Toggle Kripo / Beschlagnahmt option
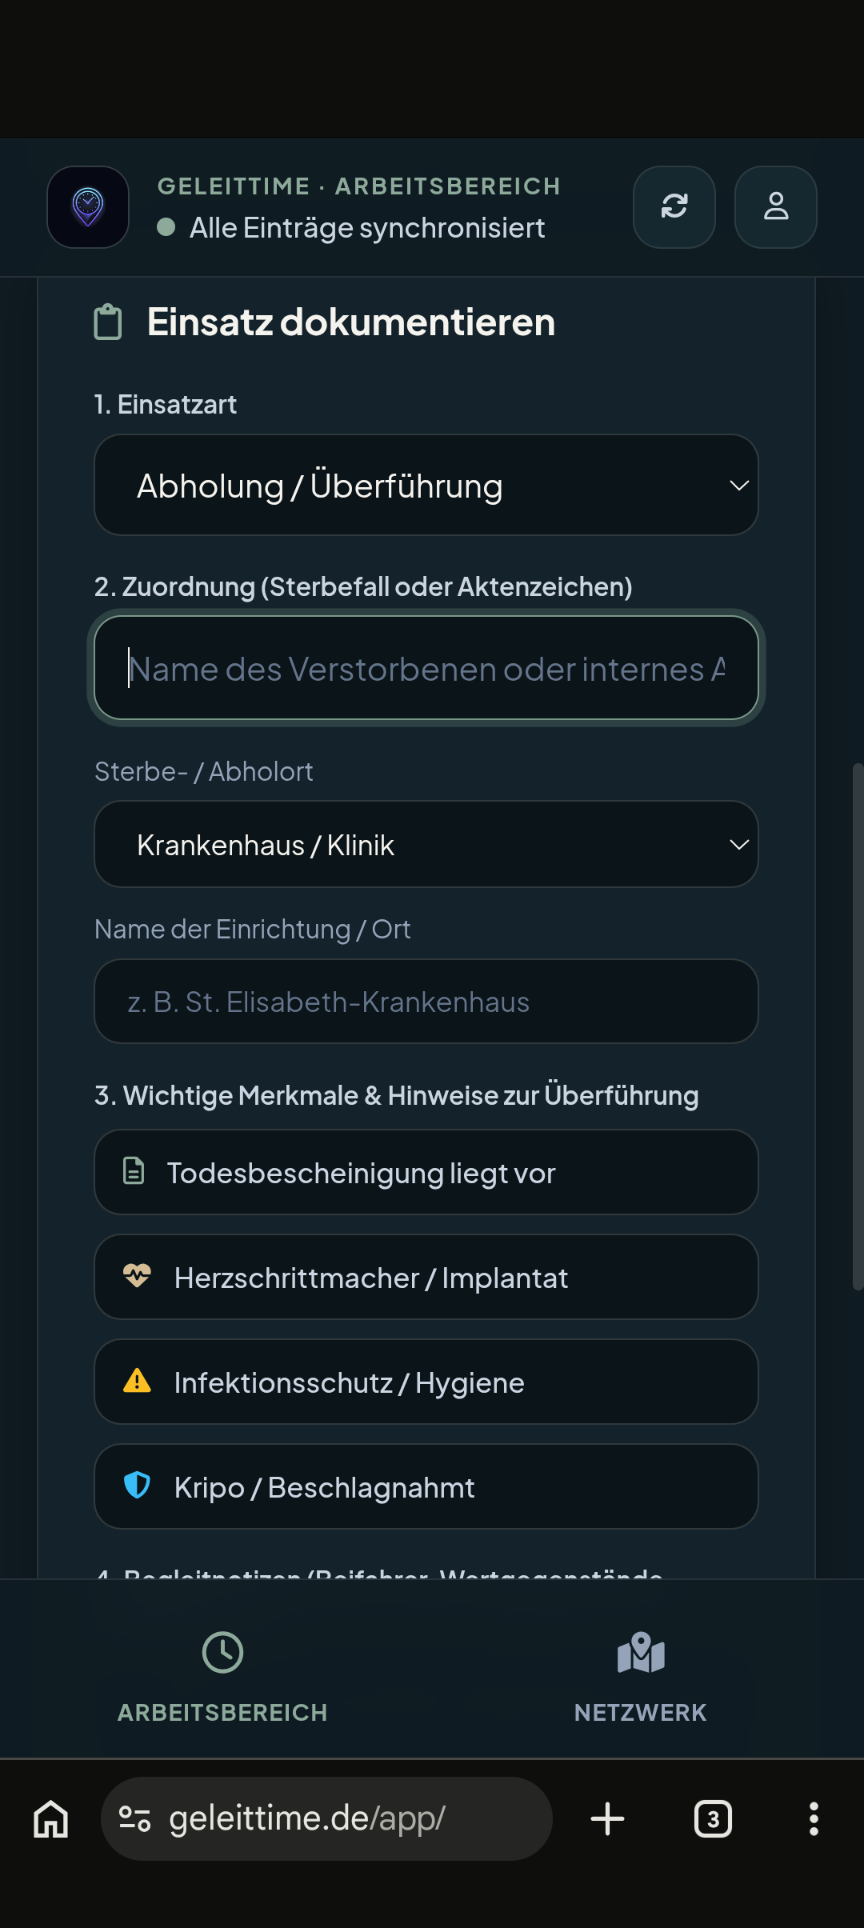 click(426, 1486)
